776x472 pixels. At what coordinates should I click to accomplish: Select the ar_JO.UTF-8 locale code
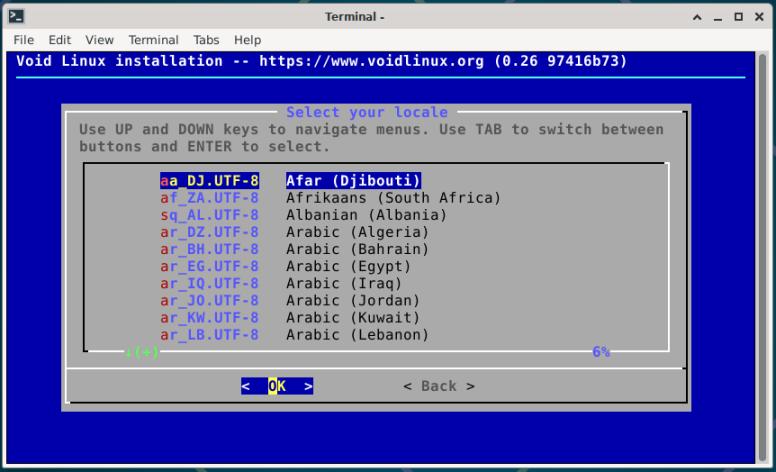coord(209,300)
